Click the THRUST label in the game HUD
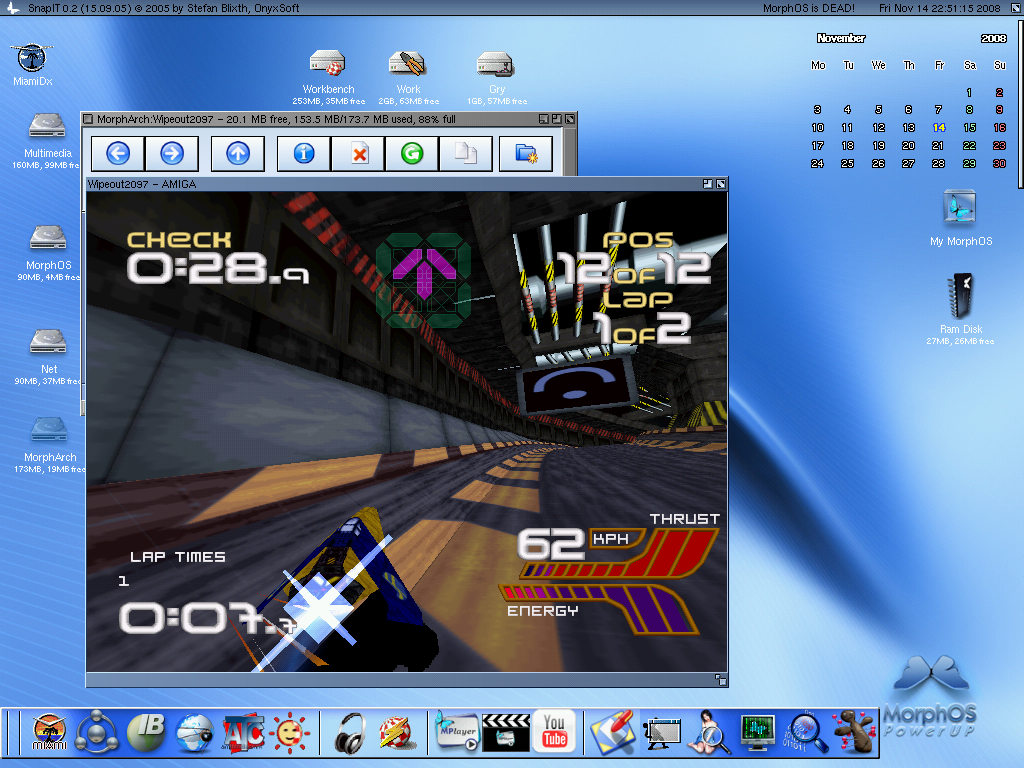This screenshot has height=768, width=1024. click(x=684, y=519)
